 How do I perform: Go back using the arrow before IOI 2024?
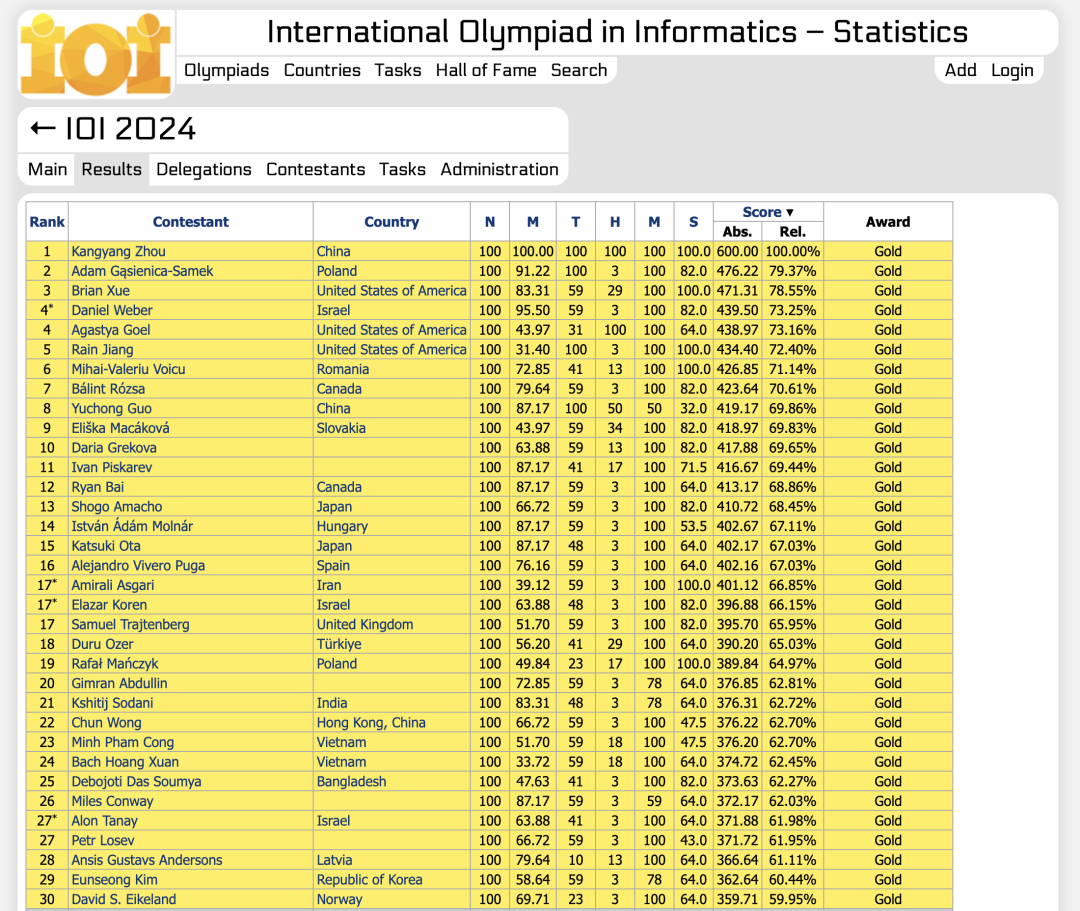(x=43, y=128)
